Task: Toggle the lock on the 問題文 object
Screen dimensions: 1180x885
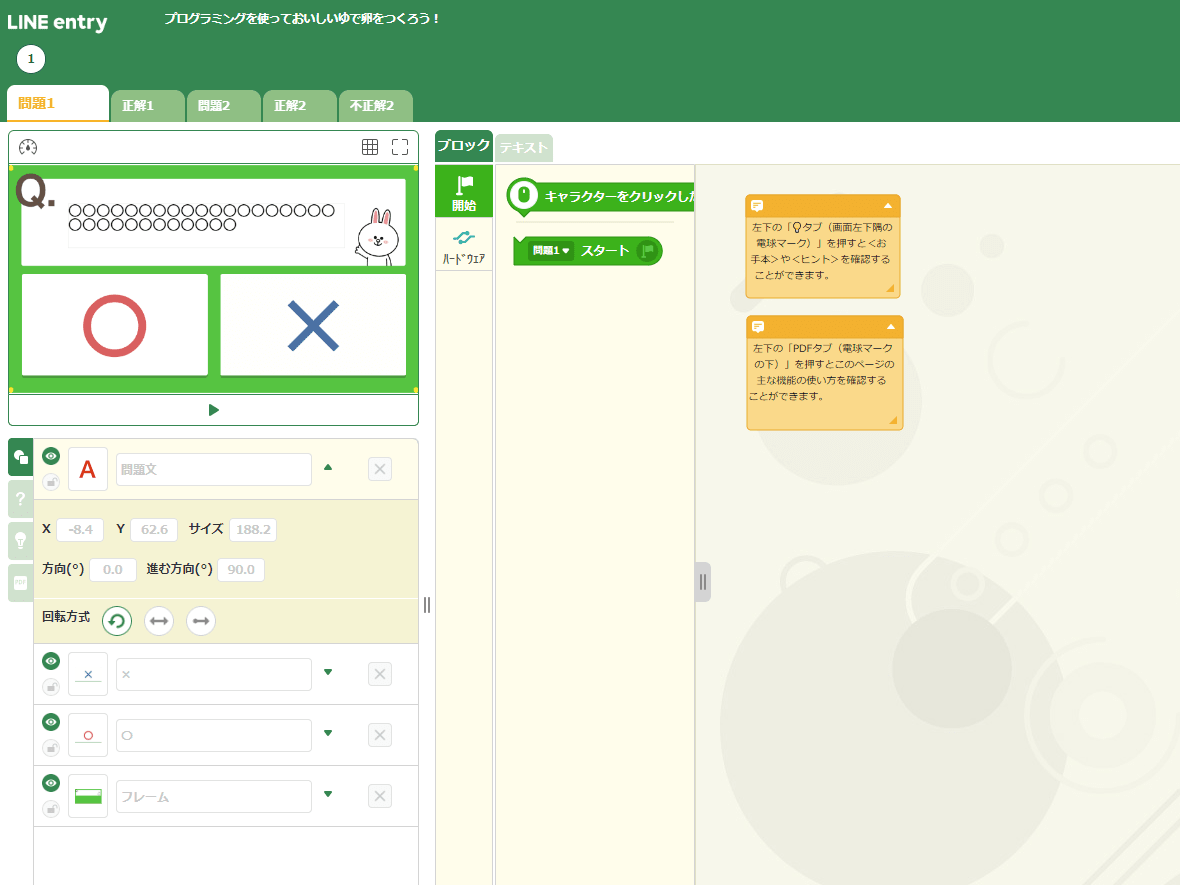Action: click(x=51, y=482)
